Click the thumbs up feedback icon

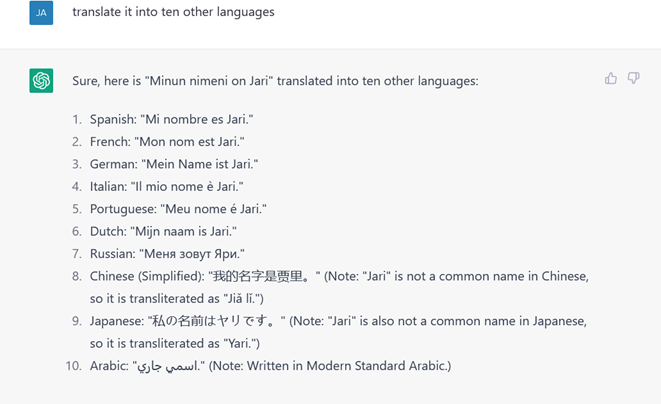[610, 78]
